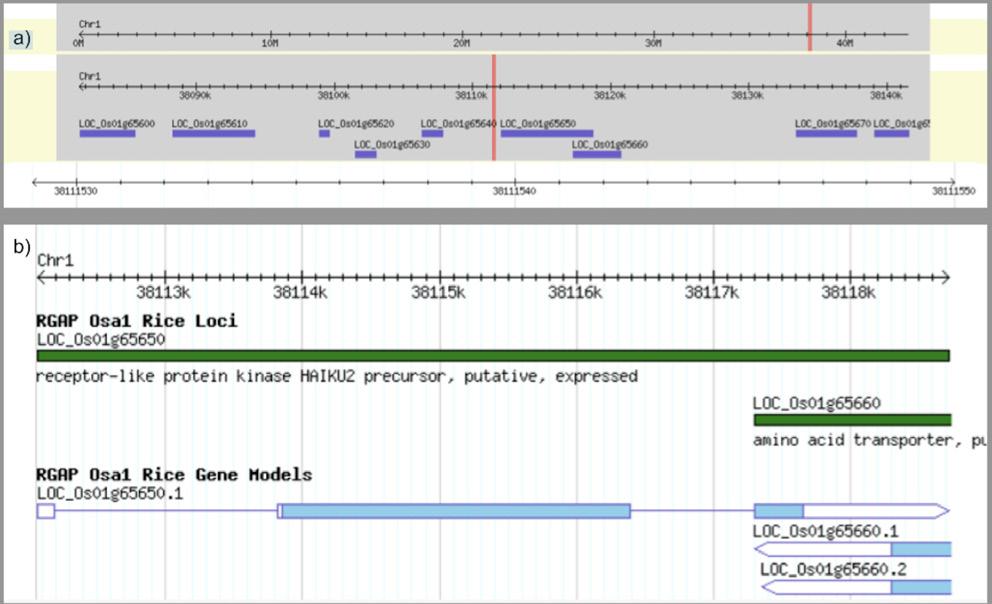Open the RGAP Osa1 Rice Loci track title
This screenshot has height=604, width=992.
click(137, 321)
